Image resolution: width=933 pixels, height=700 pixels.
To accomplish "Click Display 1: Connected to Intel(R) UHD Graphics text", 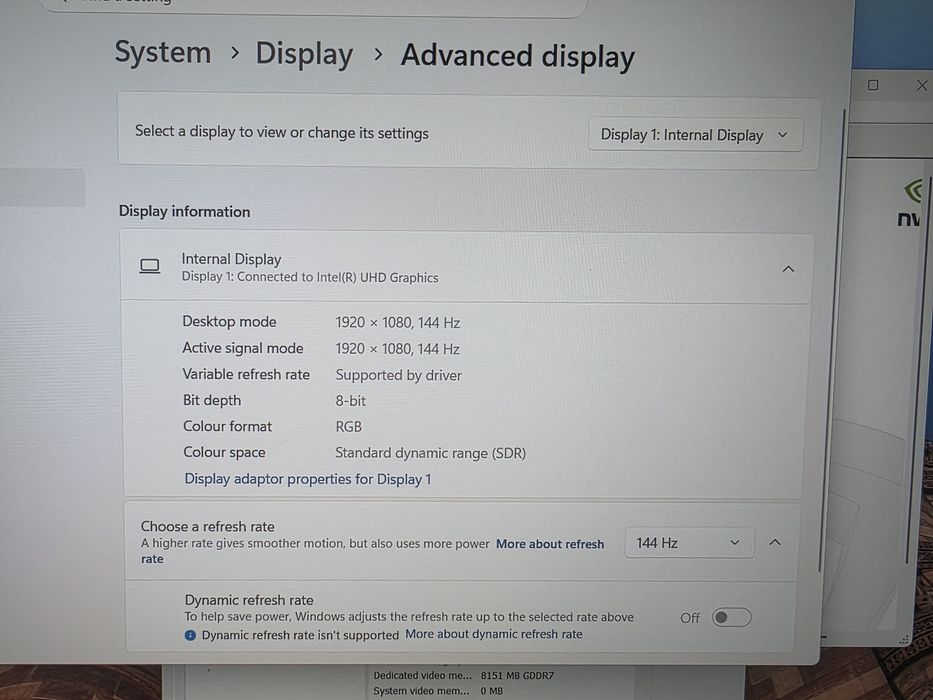I will (310, 277).
